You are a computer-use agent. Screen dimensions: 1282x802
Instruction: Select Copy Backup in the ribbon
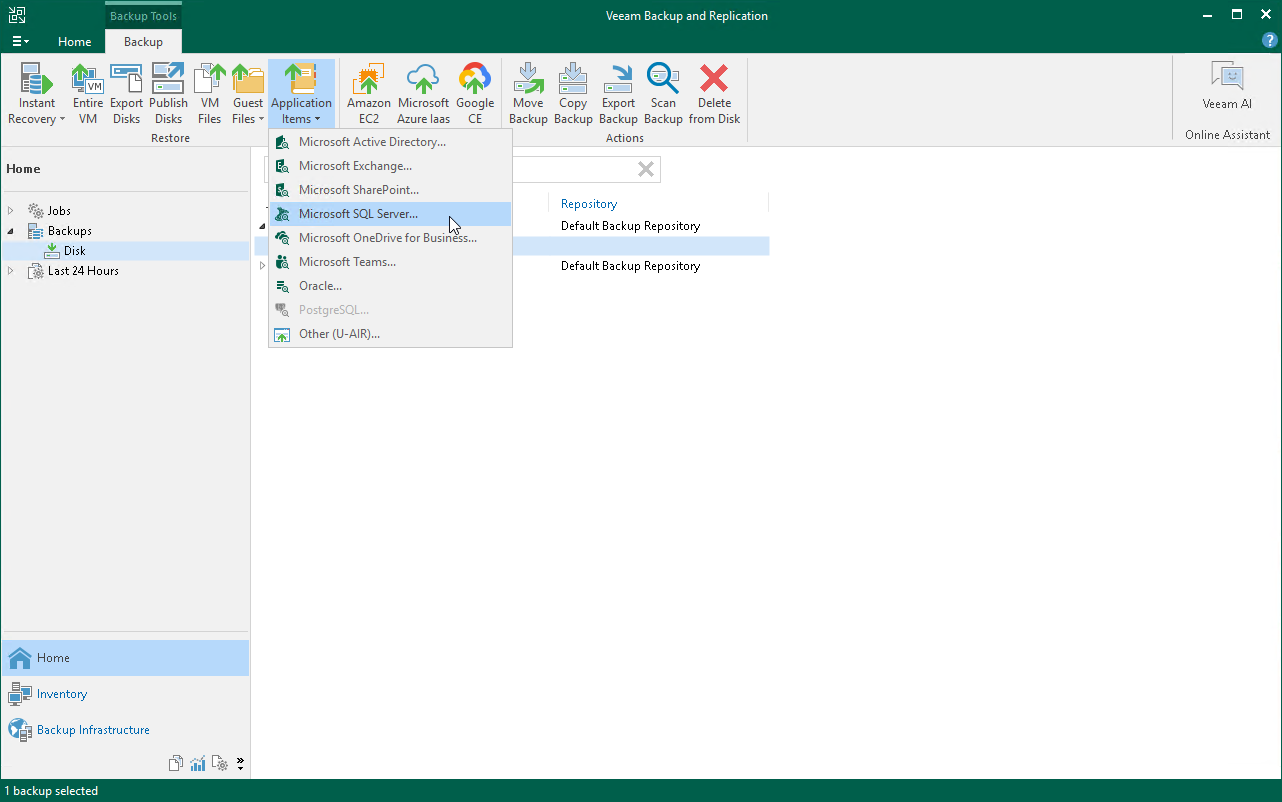pyautogui.click(x=573, y=94)
